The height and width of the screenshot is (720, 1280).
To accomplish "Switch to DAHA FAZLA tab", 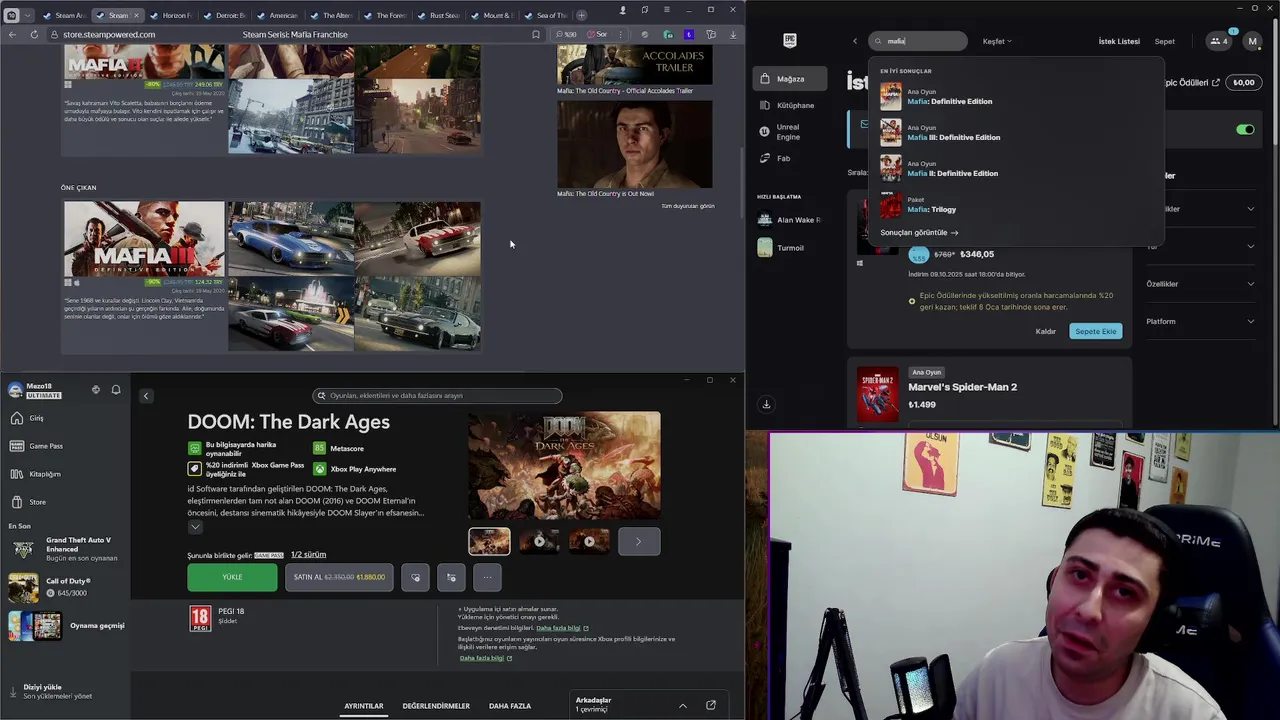I will pos(510,706).
